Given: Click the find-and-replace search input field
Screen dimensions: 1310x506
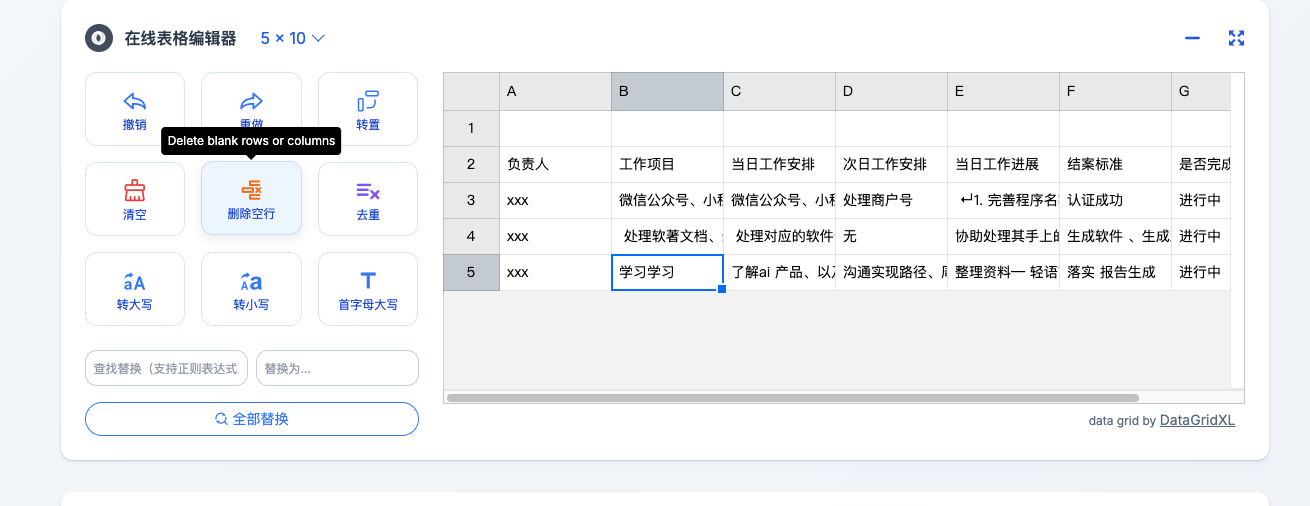Looking at the screenshot, I should [x=167, y=368].
